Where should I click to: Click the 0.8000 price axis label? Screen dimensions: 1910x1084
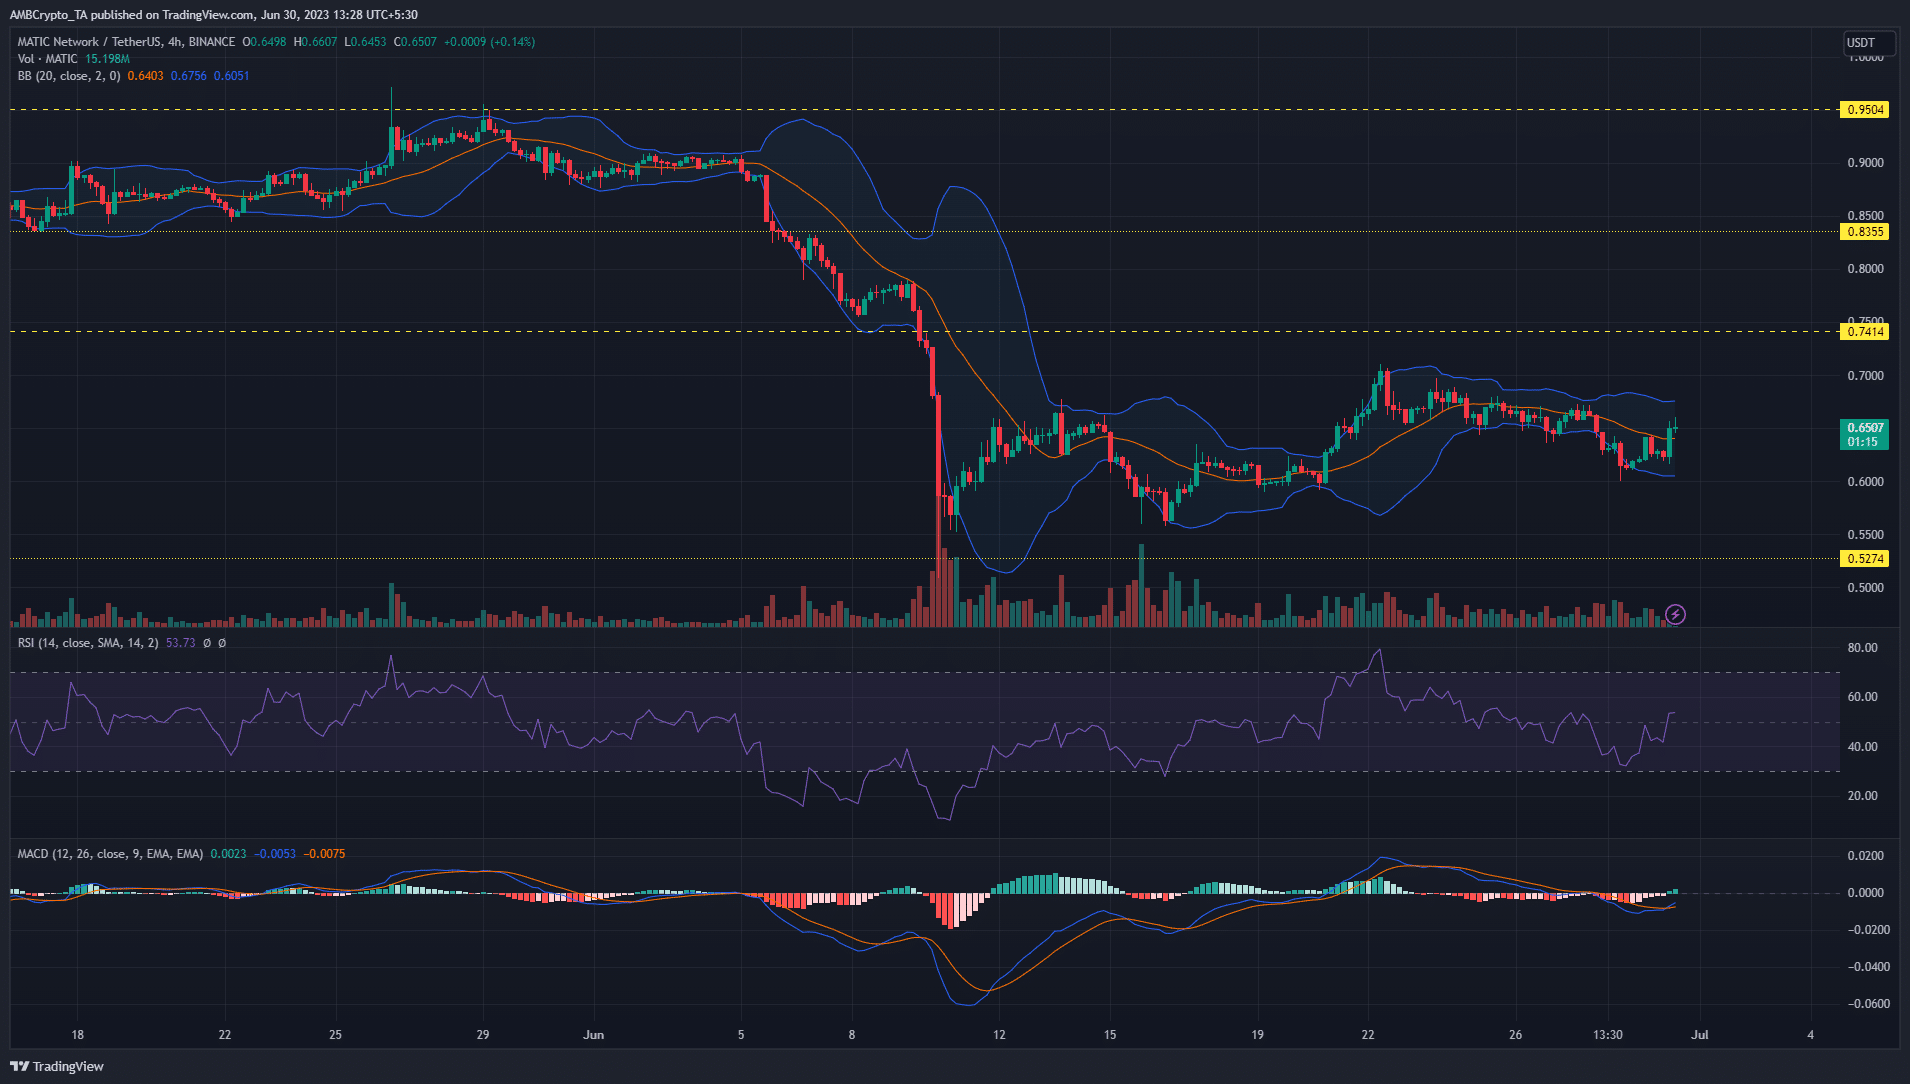tap(1865, 269)
